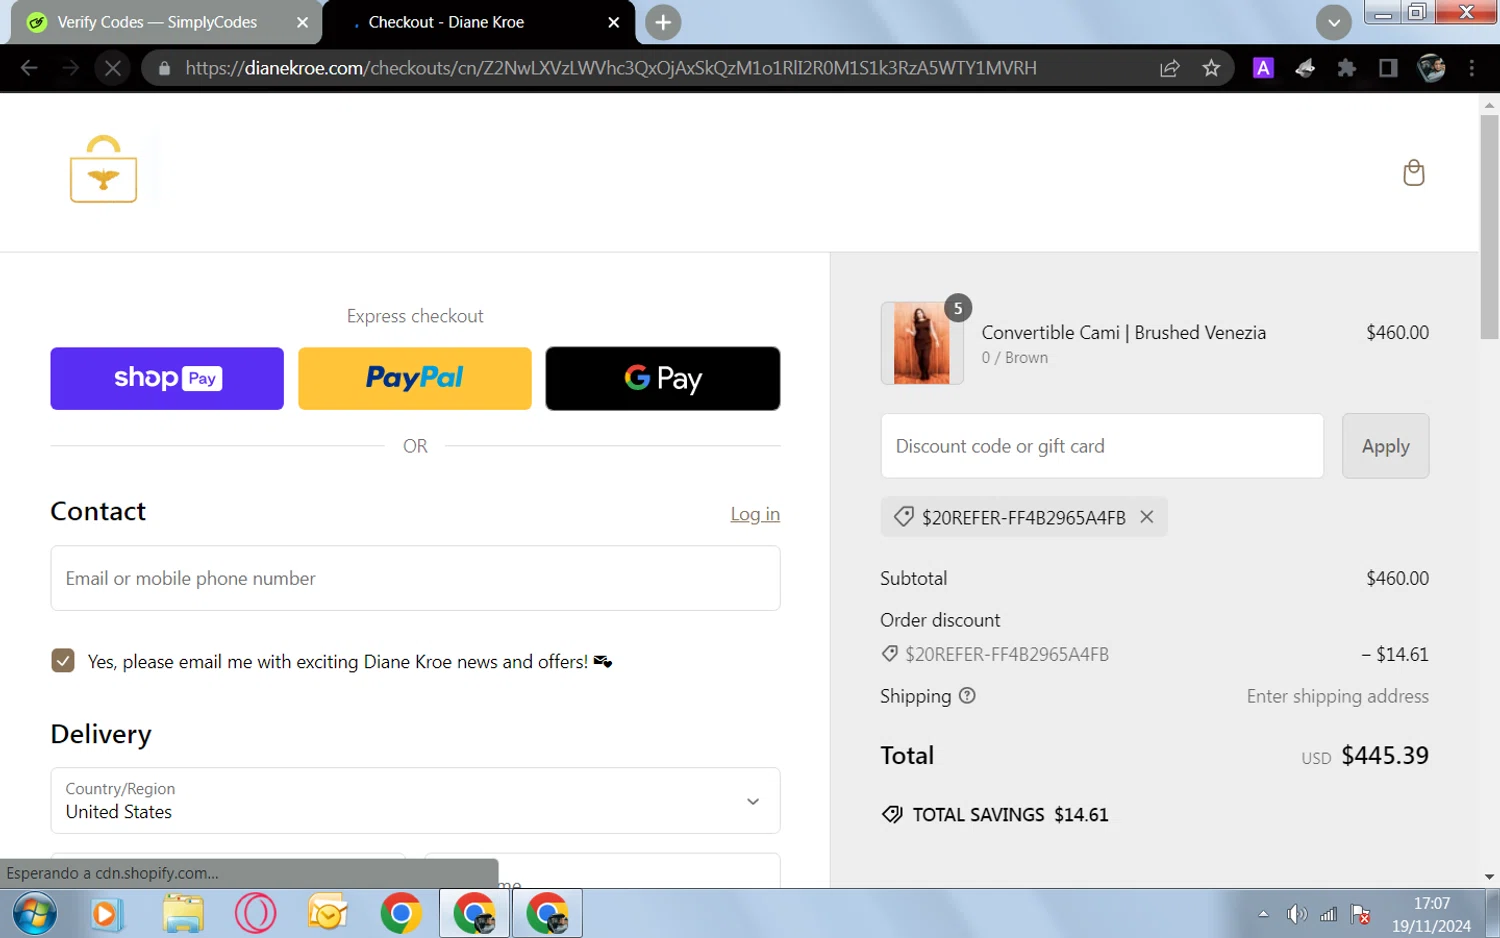Click the Total amount $445.39
This screenshot has height=938, width=1500.
(x=1384, y=755)
